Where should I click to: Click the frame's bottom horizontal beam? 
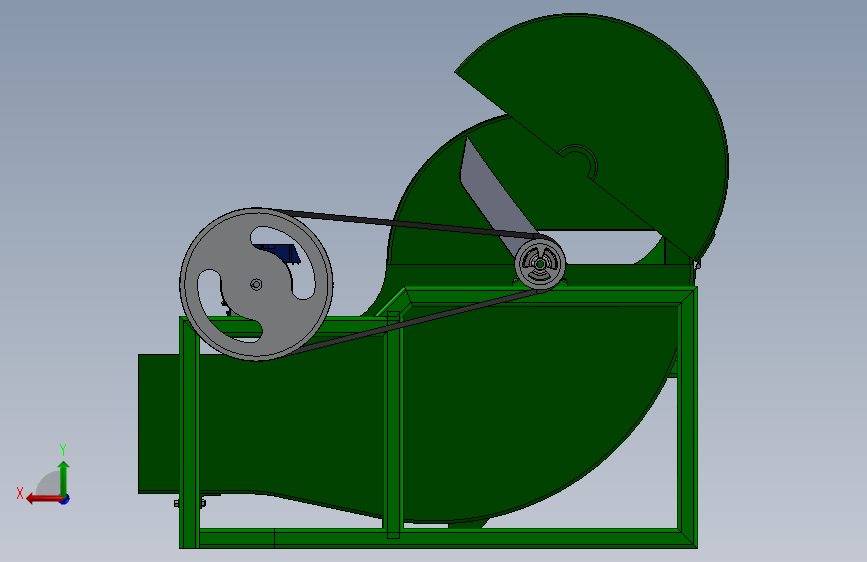[x=438, y=538]
